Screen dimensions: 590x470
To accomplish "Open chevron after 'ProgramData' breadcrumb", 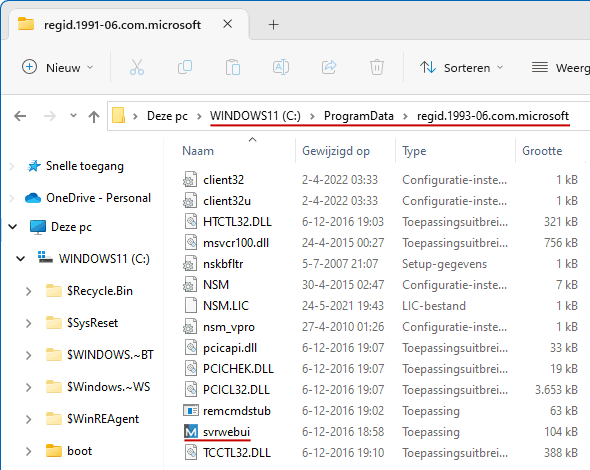I will [x=405, y=116].
